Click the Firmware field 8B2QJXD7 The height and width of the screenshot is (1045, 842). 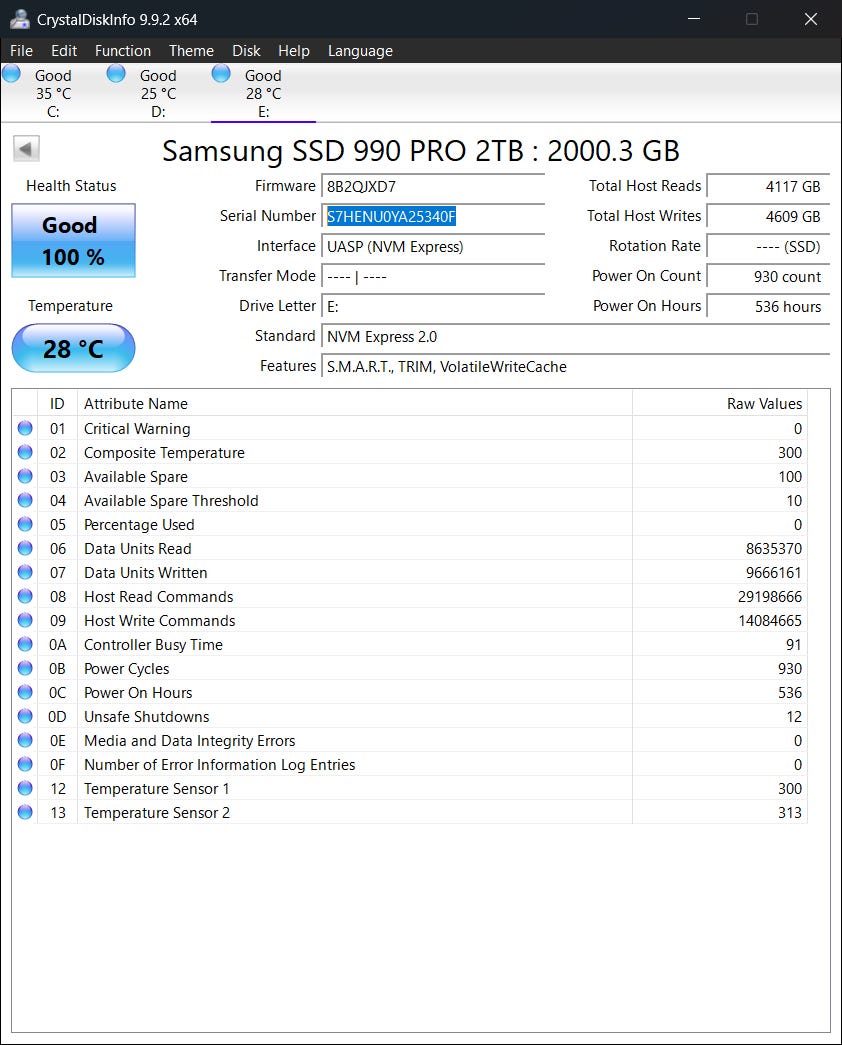pos(433,187)
